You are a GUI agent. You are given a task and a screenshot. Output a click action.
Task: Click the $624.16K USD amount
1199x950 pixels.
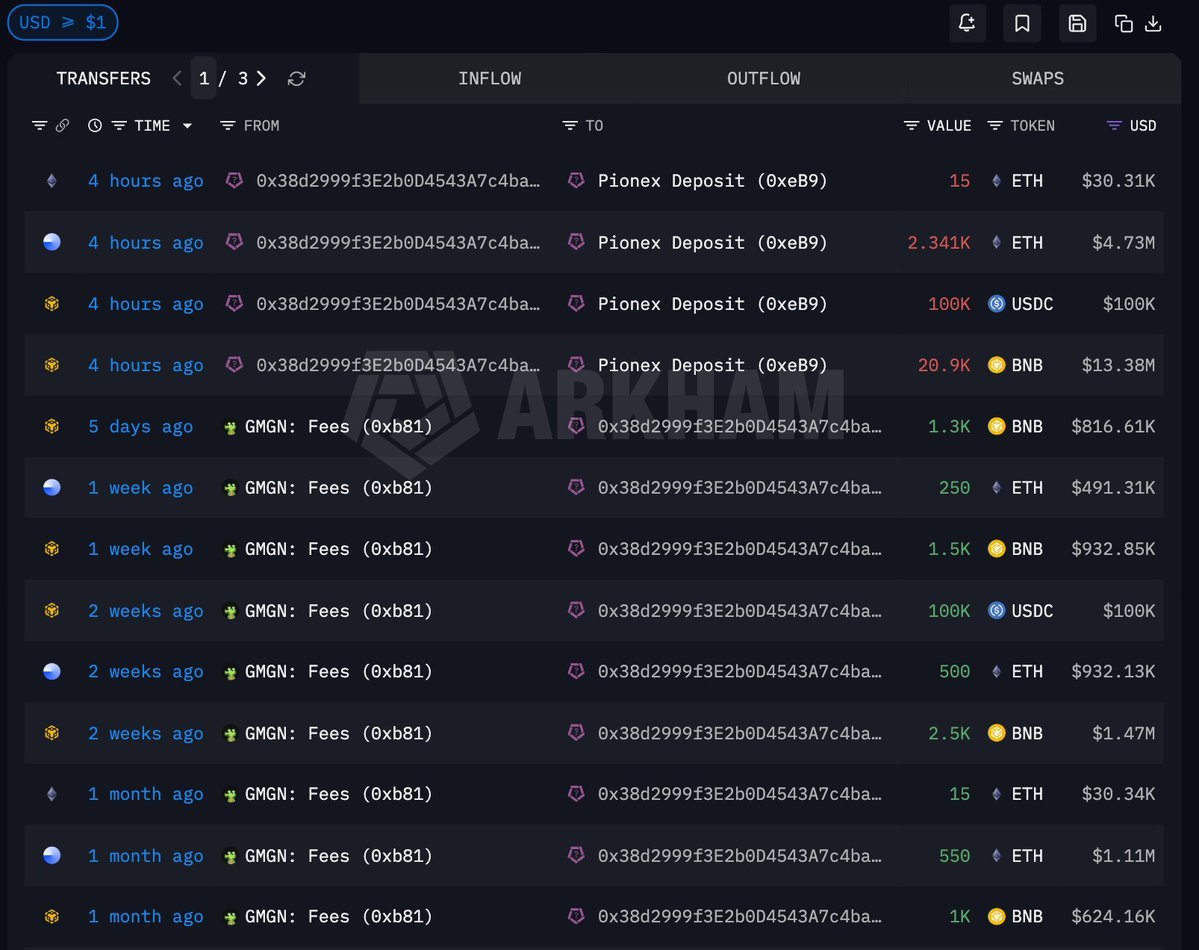pos(1113,916)
